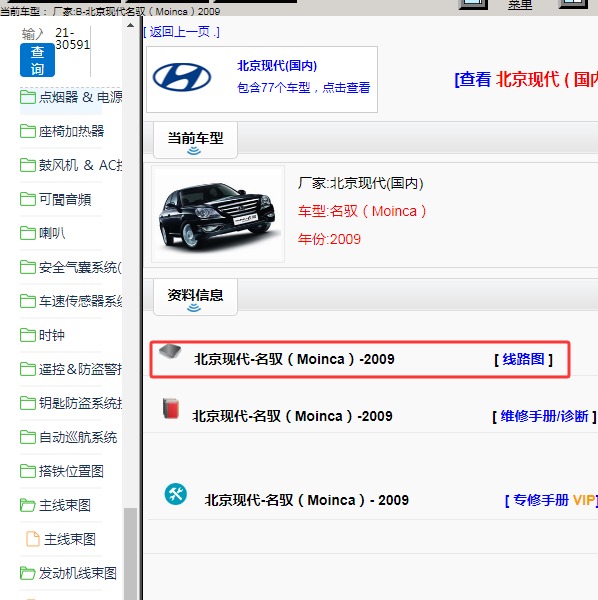Click the 返回上一页 link
Screen dimensions: 598x600
click(x=181, y=32)
